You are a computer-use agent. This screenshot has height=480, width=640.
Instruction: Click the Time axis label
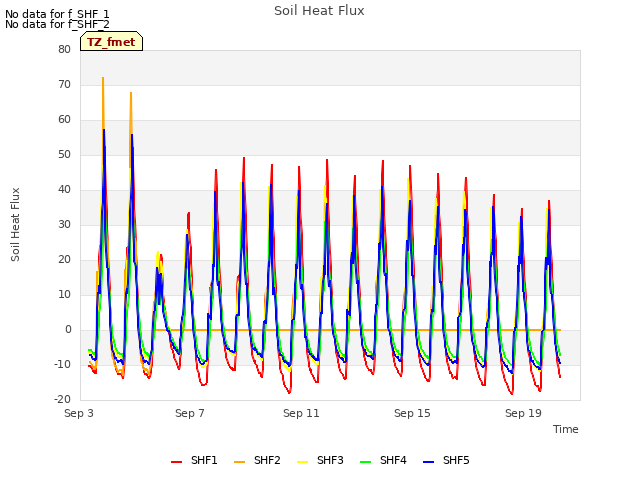[x=566, y=429]
